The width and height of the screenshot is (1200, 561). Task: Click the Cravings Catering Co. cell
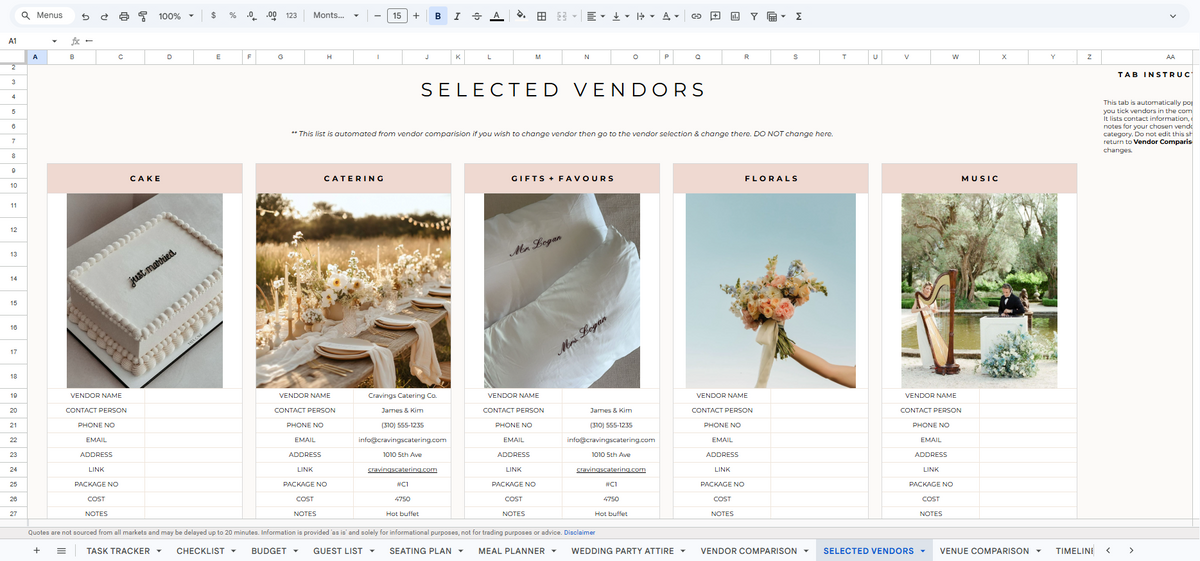[x=402, y=396]
